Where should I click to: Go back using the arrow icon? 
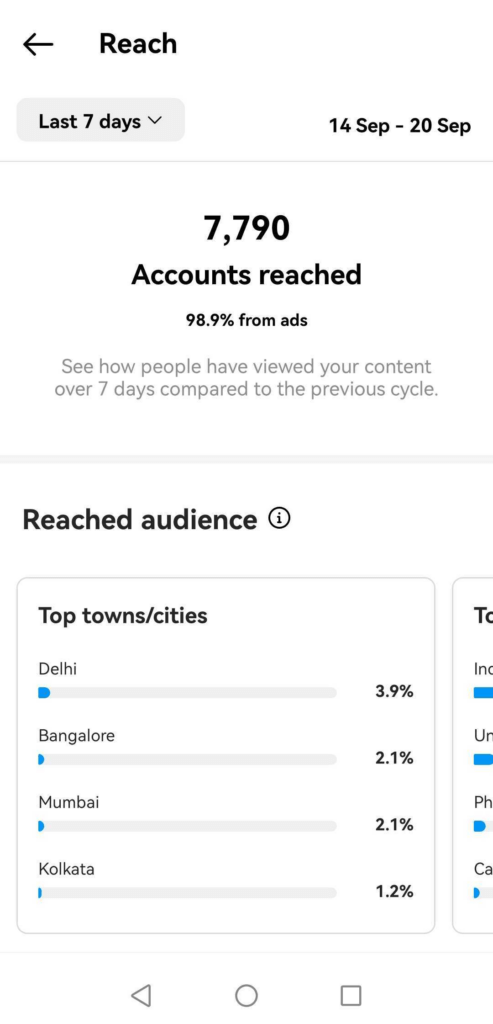(x=38, y=44)
